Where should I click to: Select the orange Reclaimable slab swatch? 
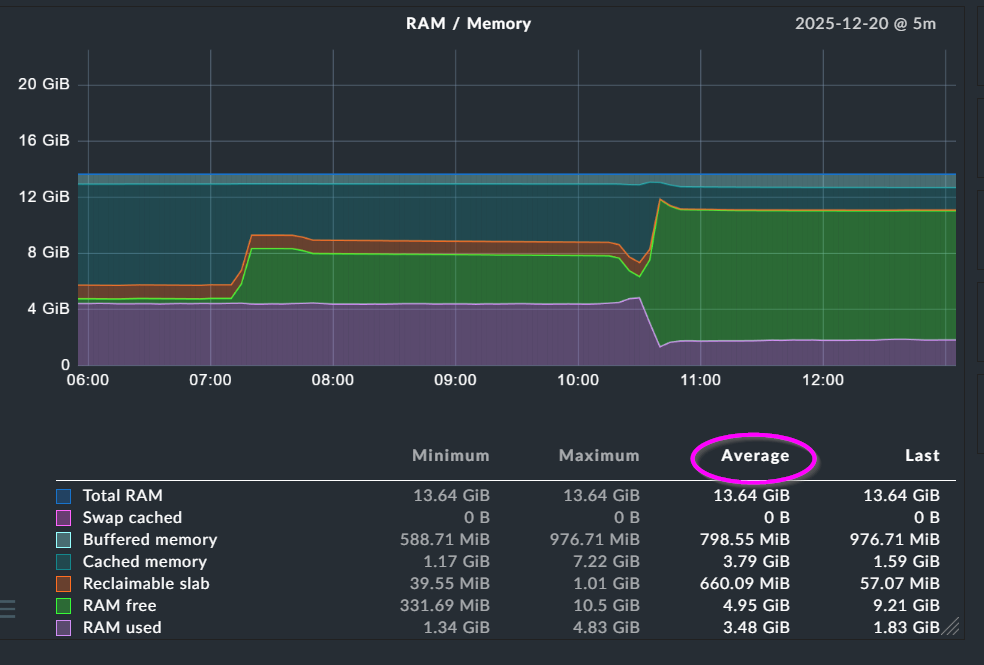coord(64,584)
